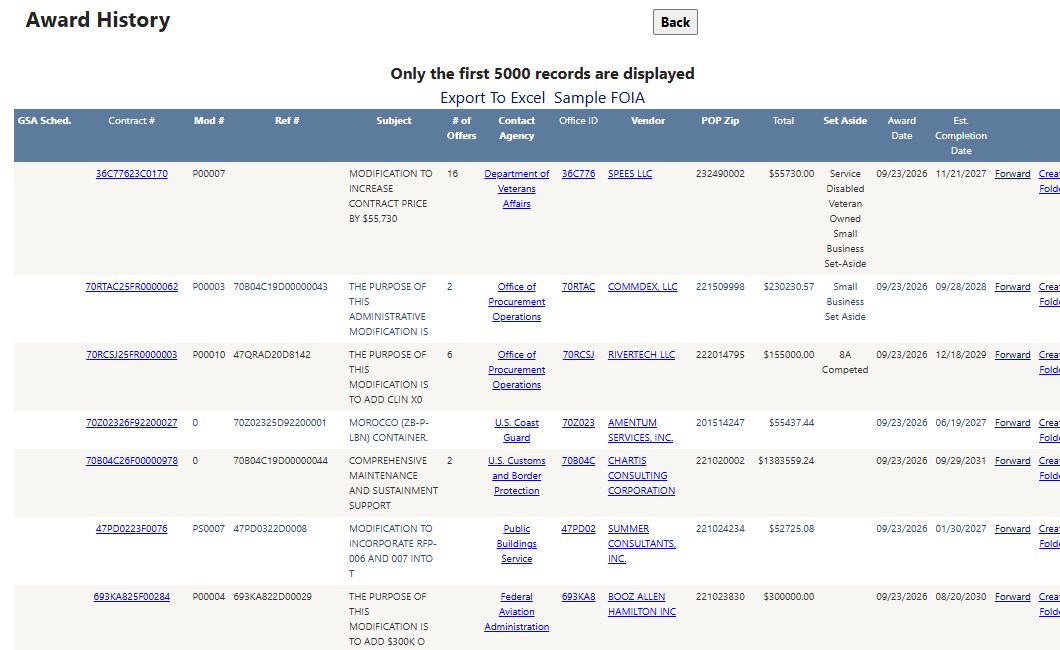Viewport: 1060px width, 650px height.
Task: Click the Subject column header
Action: tap(394, 121)
